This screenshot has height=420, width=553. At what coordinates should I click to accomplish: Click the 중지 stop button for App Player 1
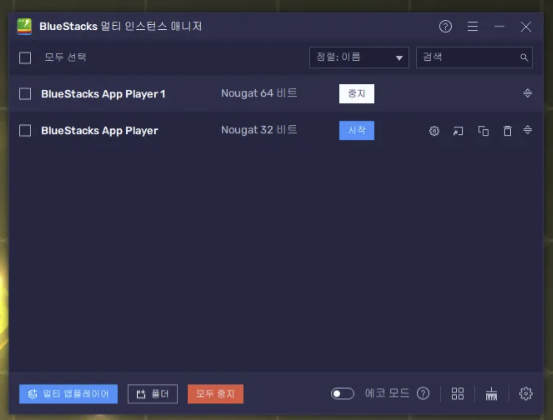357,93
